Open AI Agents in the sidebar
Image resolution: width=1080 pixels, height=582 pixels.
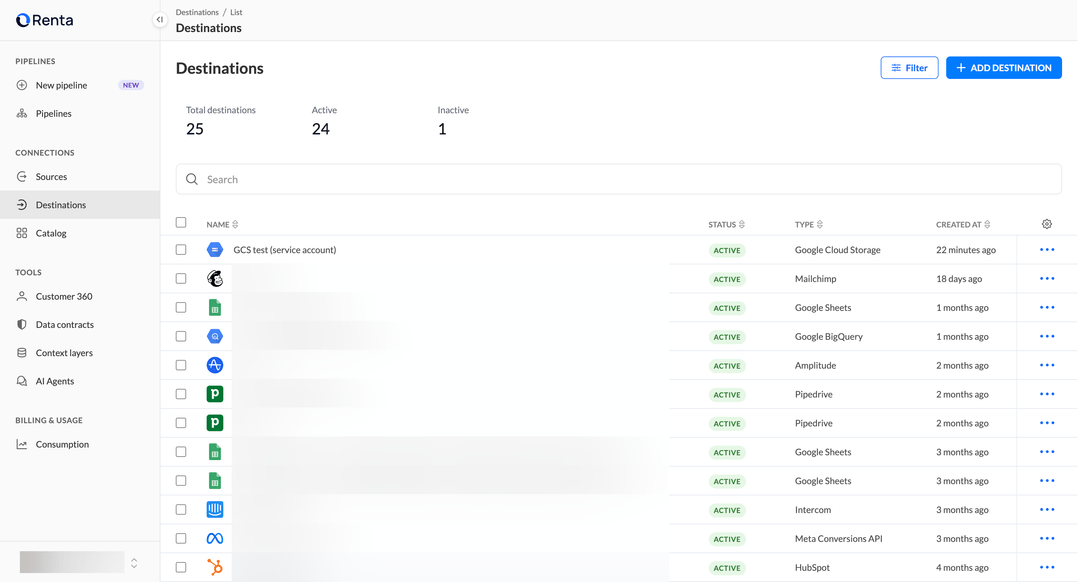54,382
